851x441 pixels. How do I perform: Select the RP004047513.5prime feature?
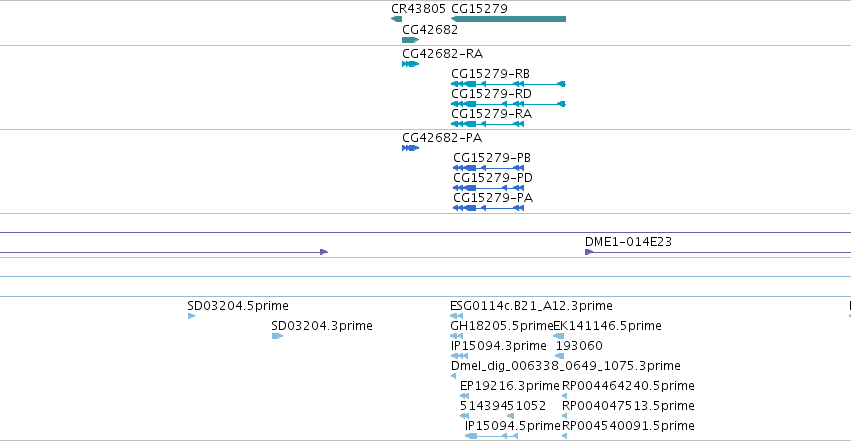(x=564, y=417)
